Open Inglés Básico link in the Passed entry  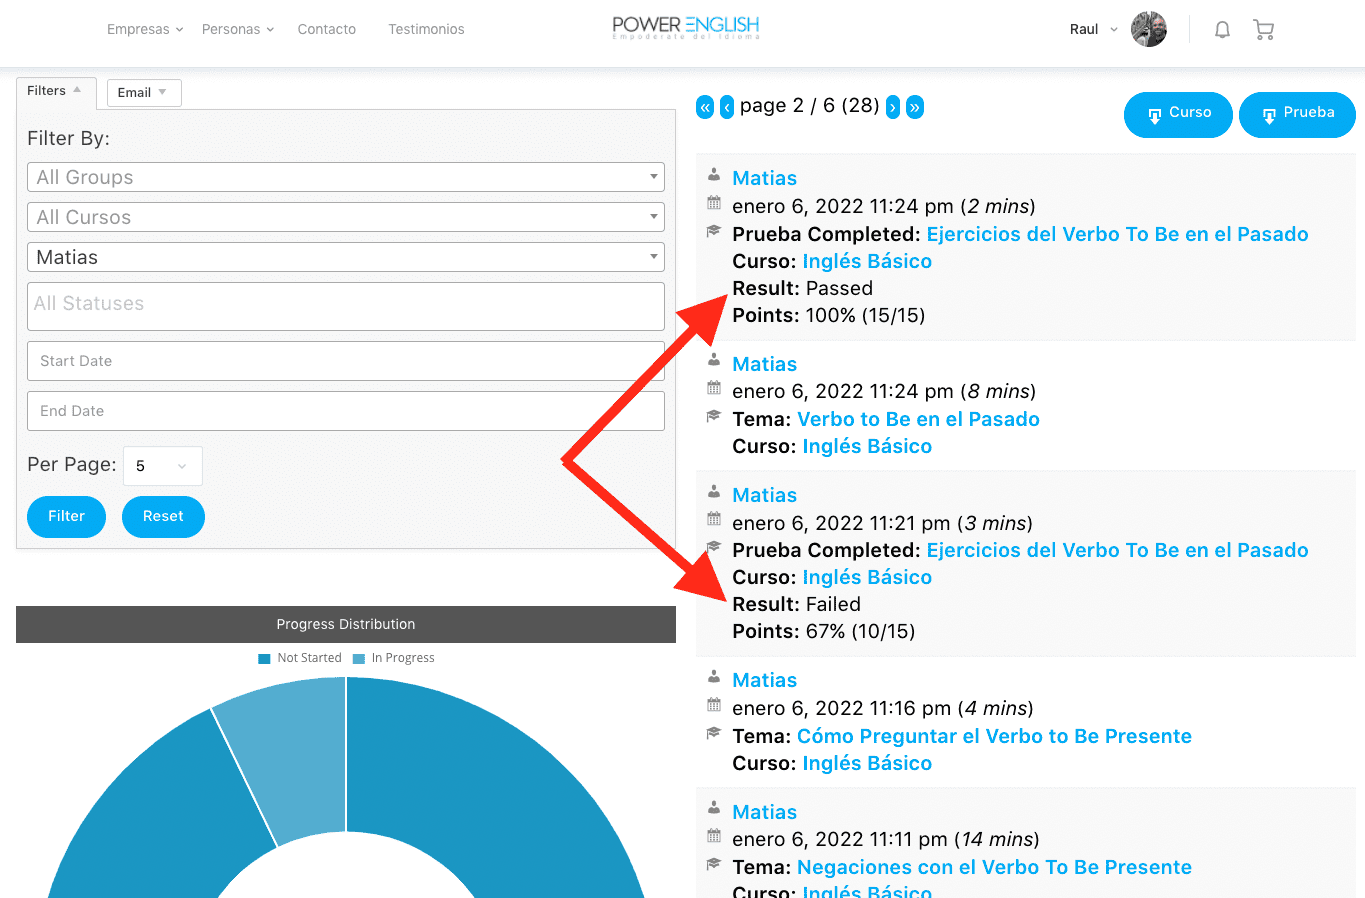coord(867,261)
